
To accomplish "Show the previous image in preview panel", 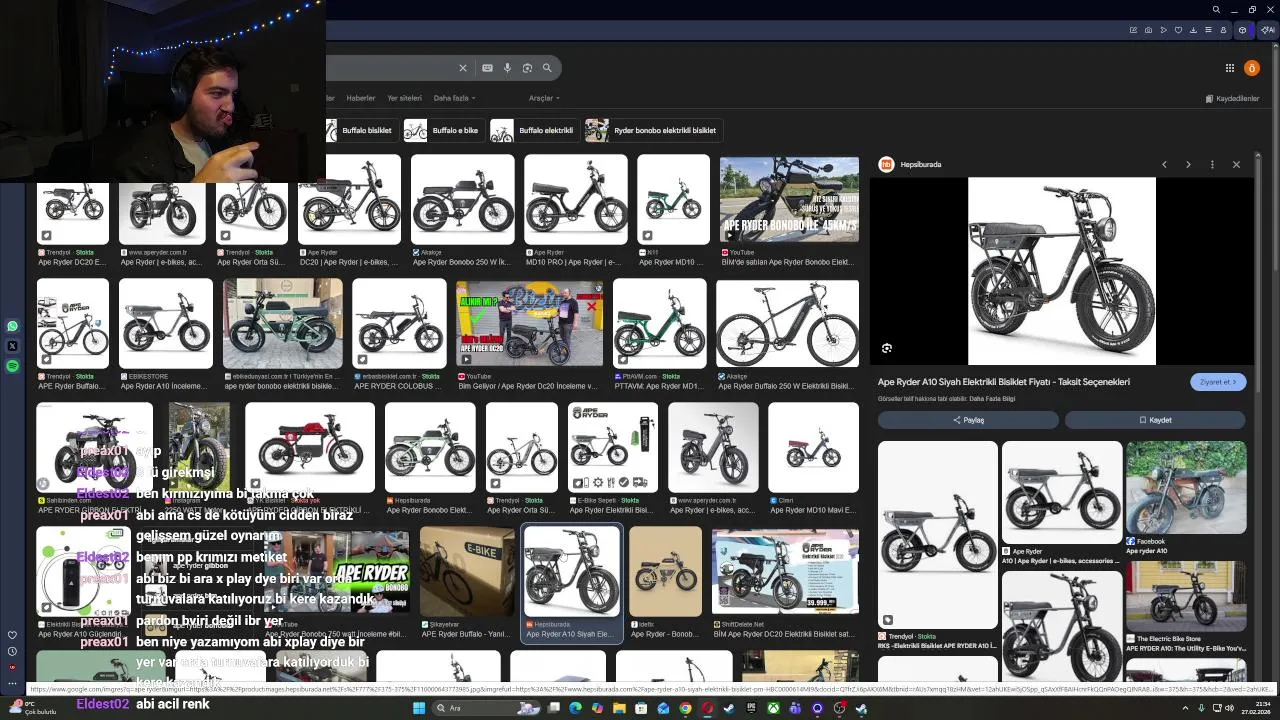I will [x=1164, y=164].
